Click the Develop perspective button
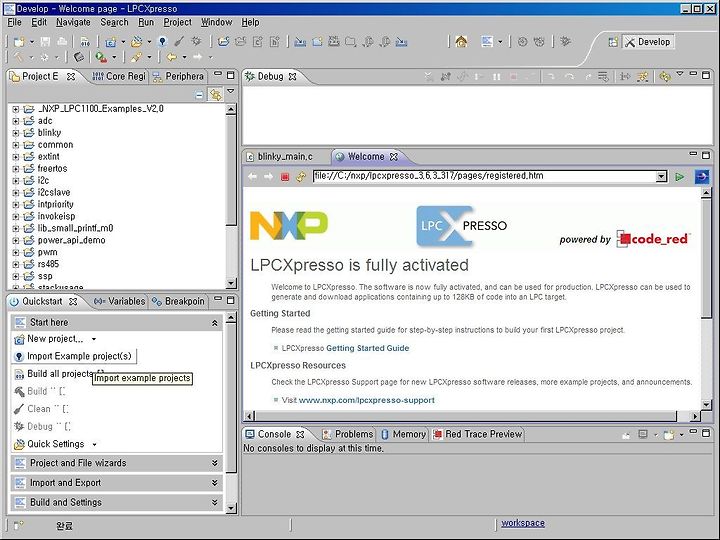This screenshot has width=720, height=540. coord(648,42)
